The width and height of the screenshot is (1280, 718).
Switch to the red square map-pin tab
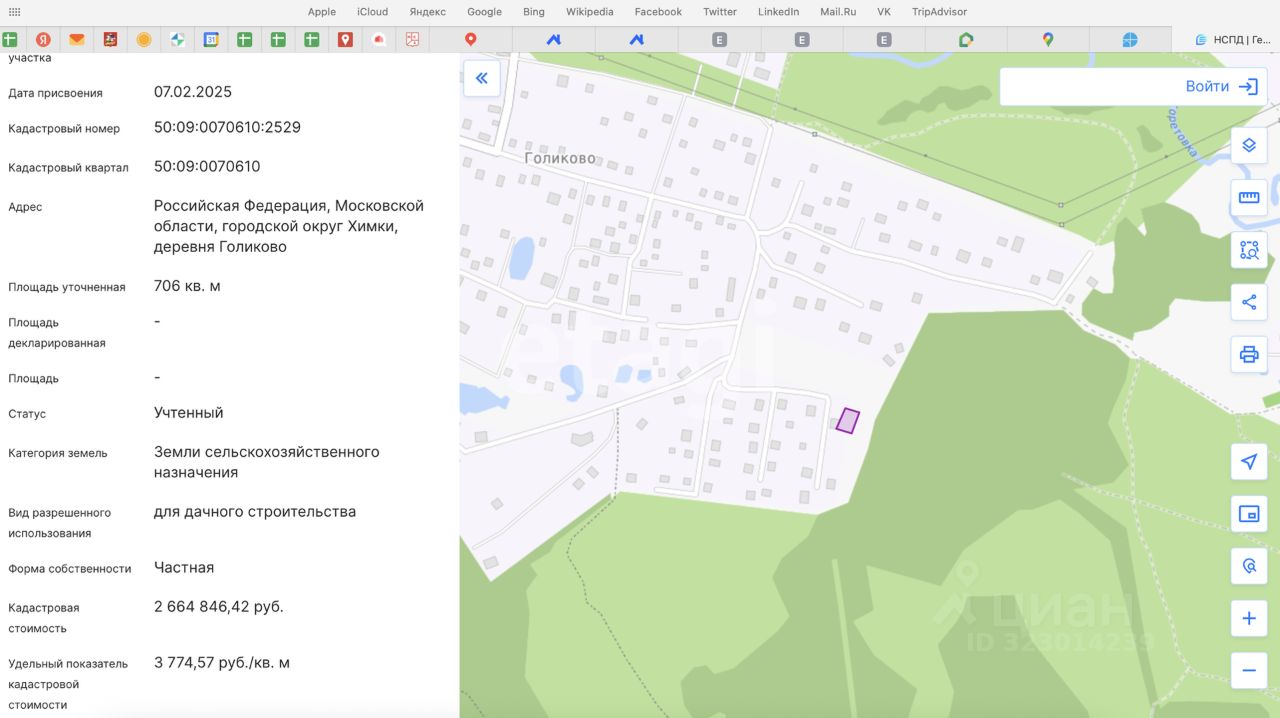pyautogui.click(x=345, y=40)
